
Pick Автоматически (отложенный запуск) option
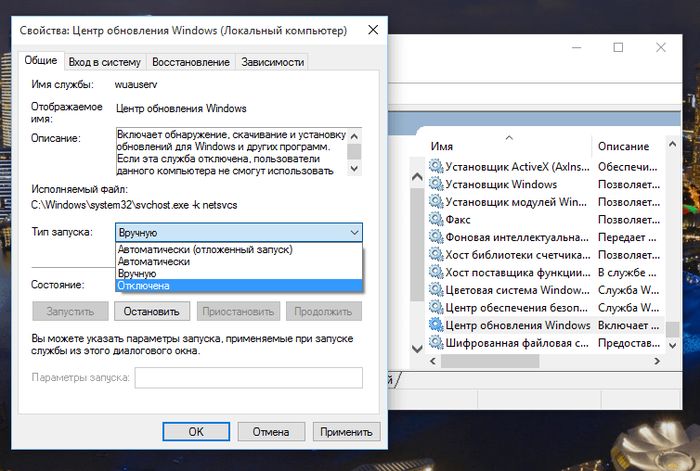205,249
